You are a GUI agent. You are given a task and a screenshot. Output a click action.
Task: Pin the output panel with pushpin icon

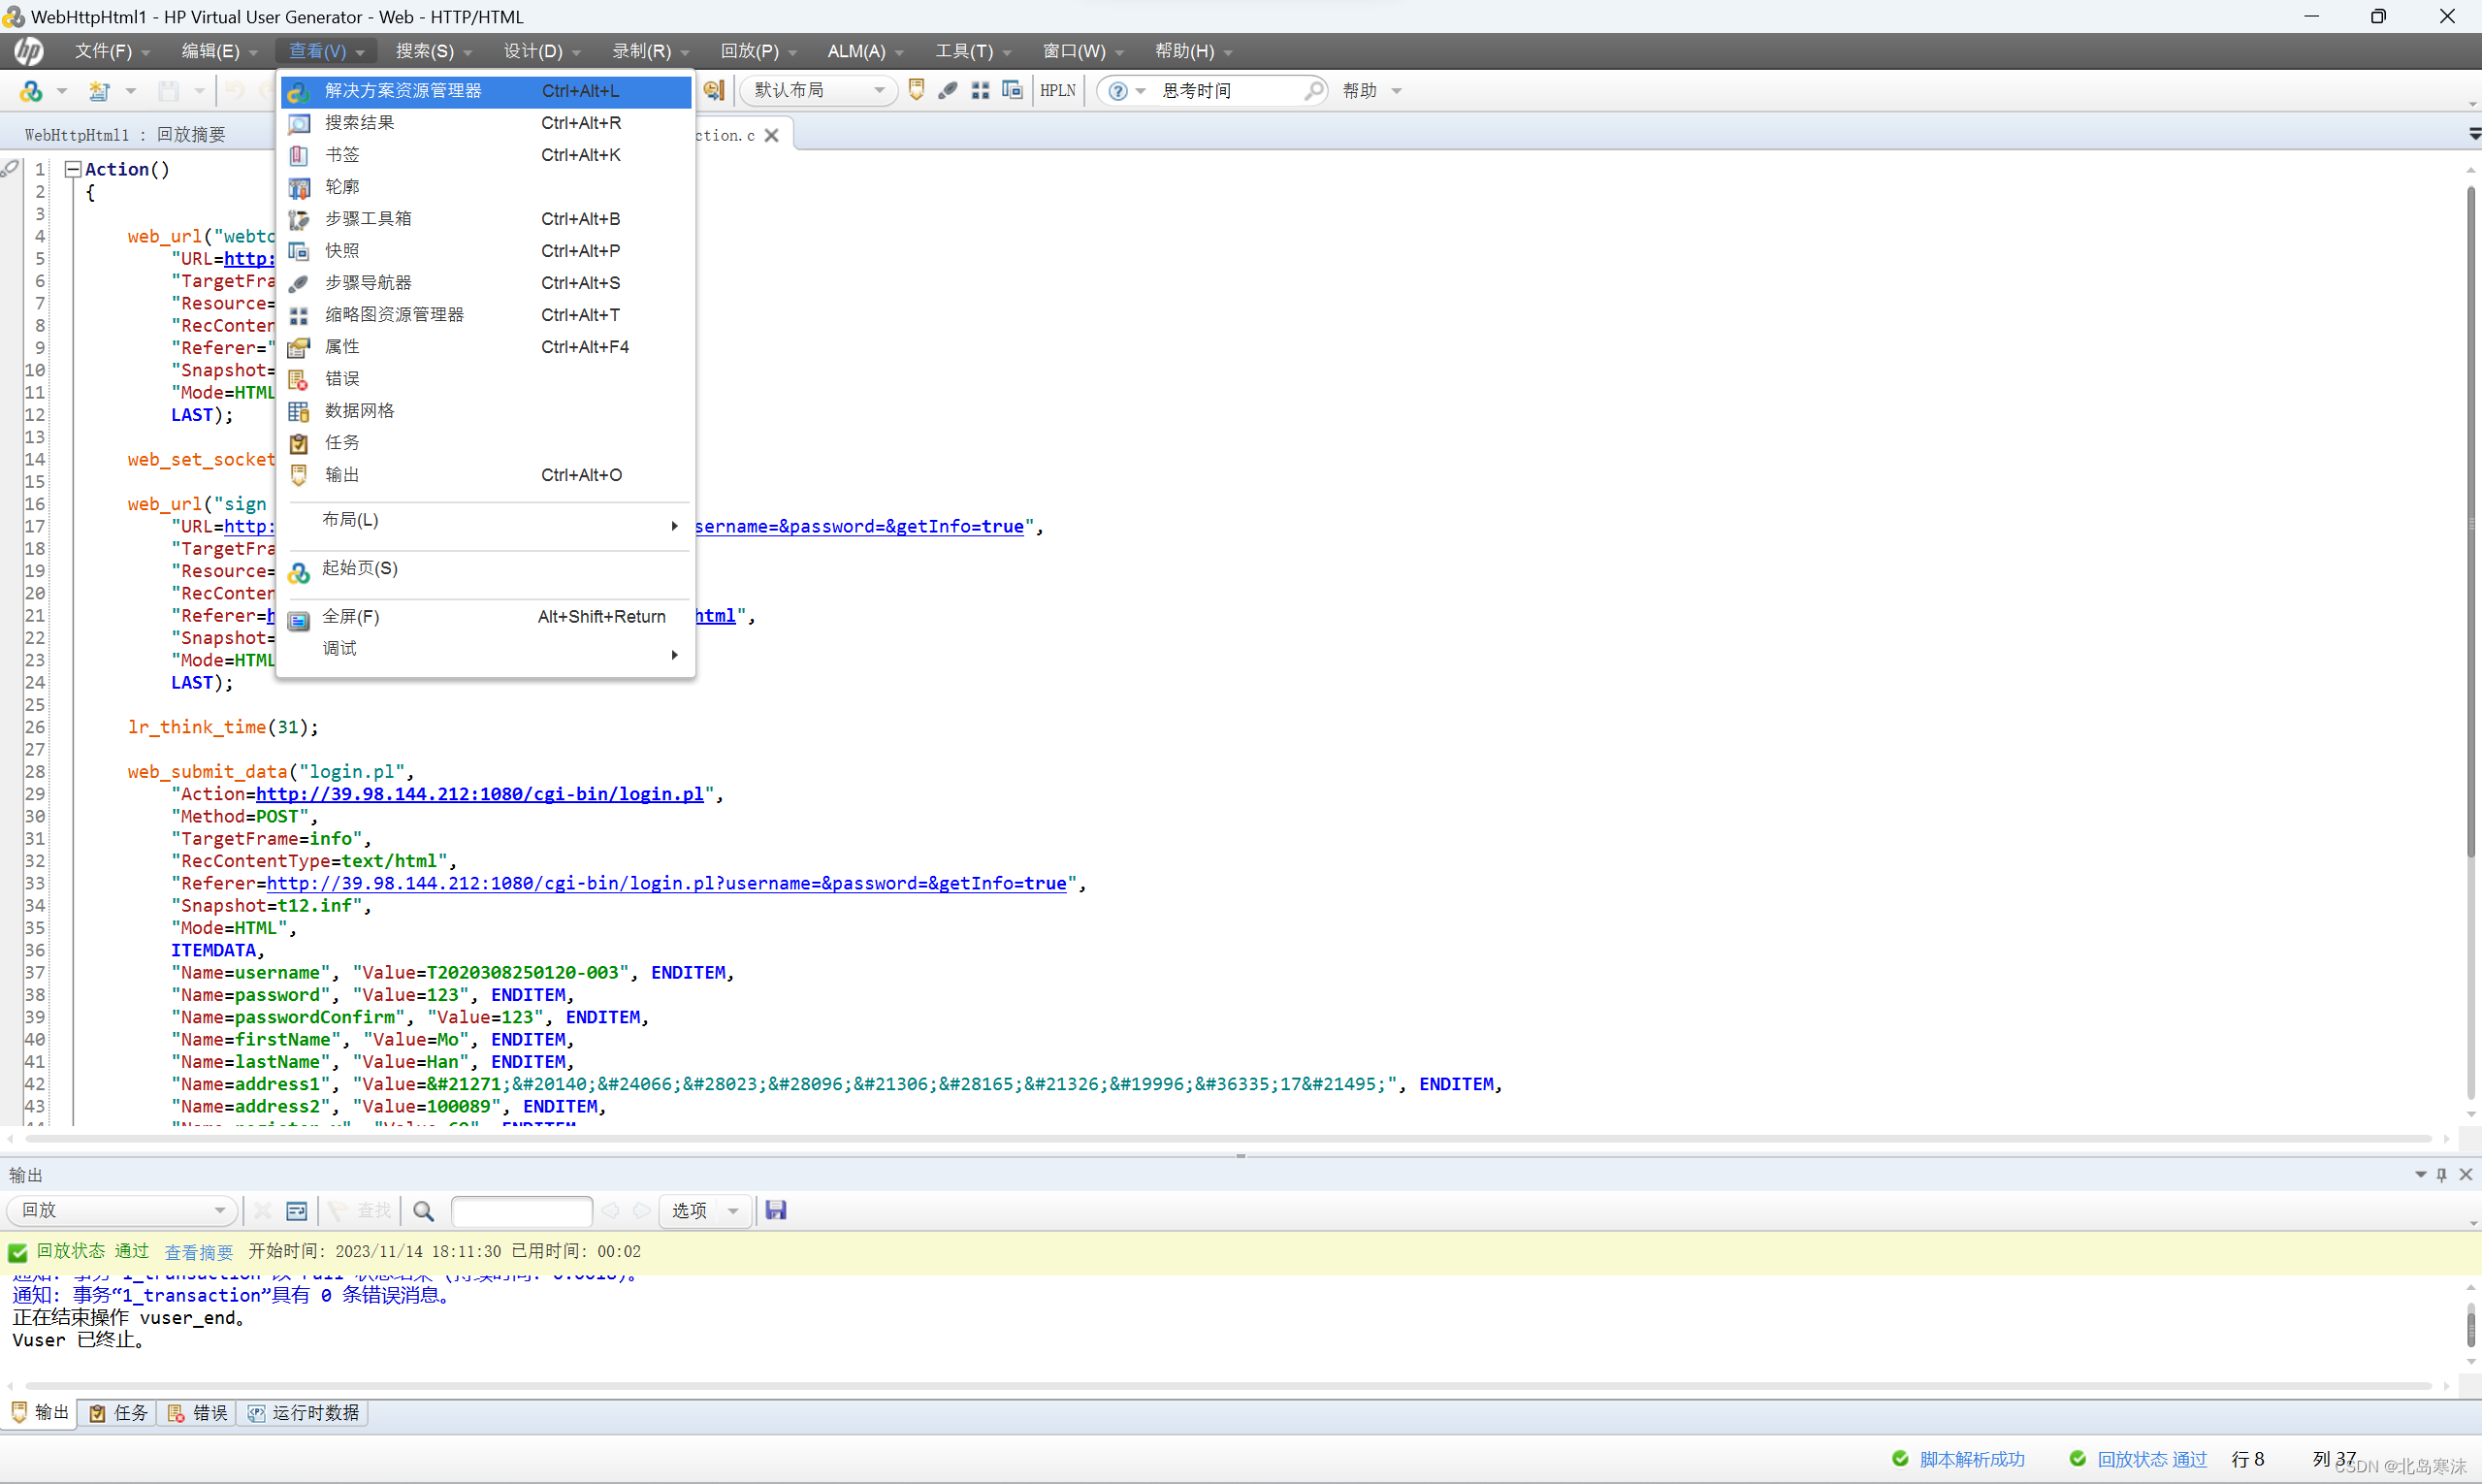[2441, 1175]
